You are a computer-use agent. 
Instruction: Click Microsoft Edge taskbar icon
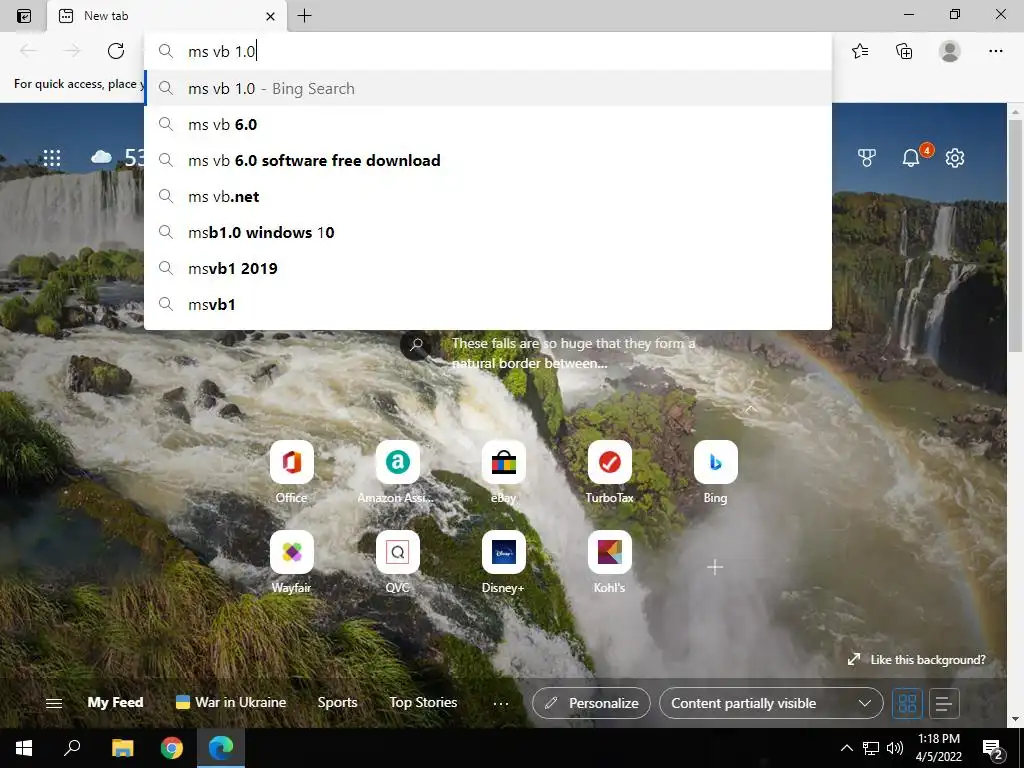(x=221, y=748)
